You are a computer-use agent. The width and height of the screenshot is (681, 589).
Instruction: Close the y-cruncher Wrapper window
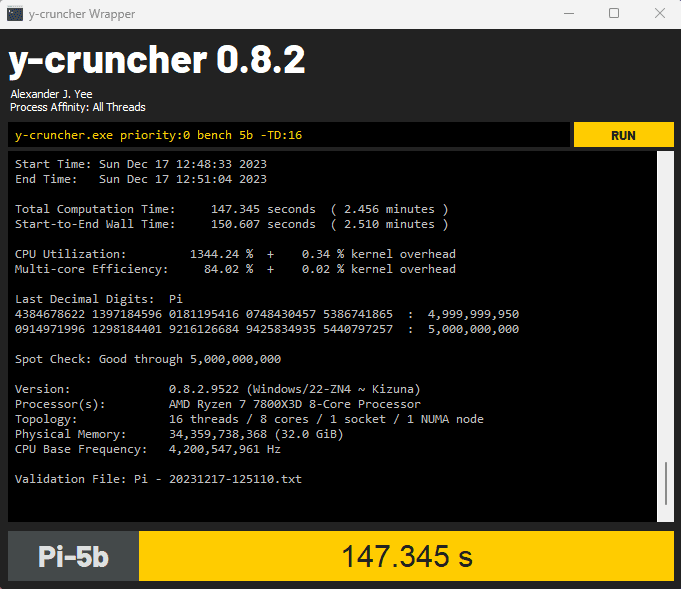click(660, 14)
